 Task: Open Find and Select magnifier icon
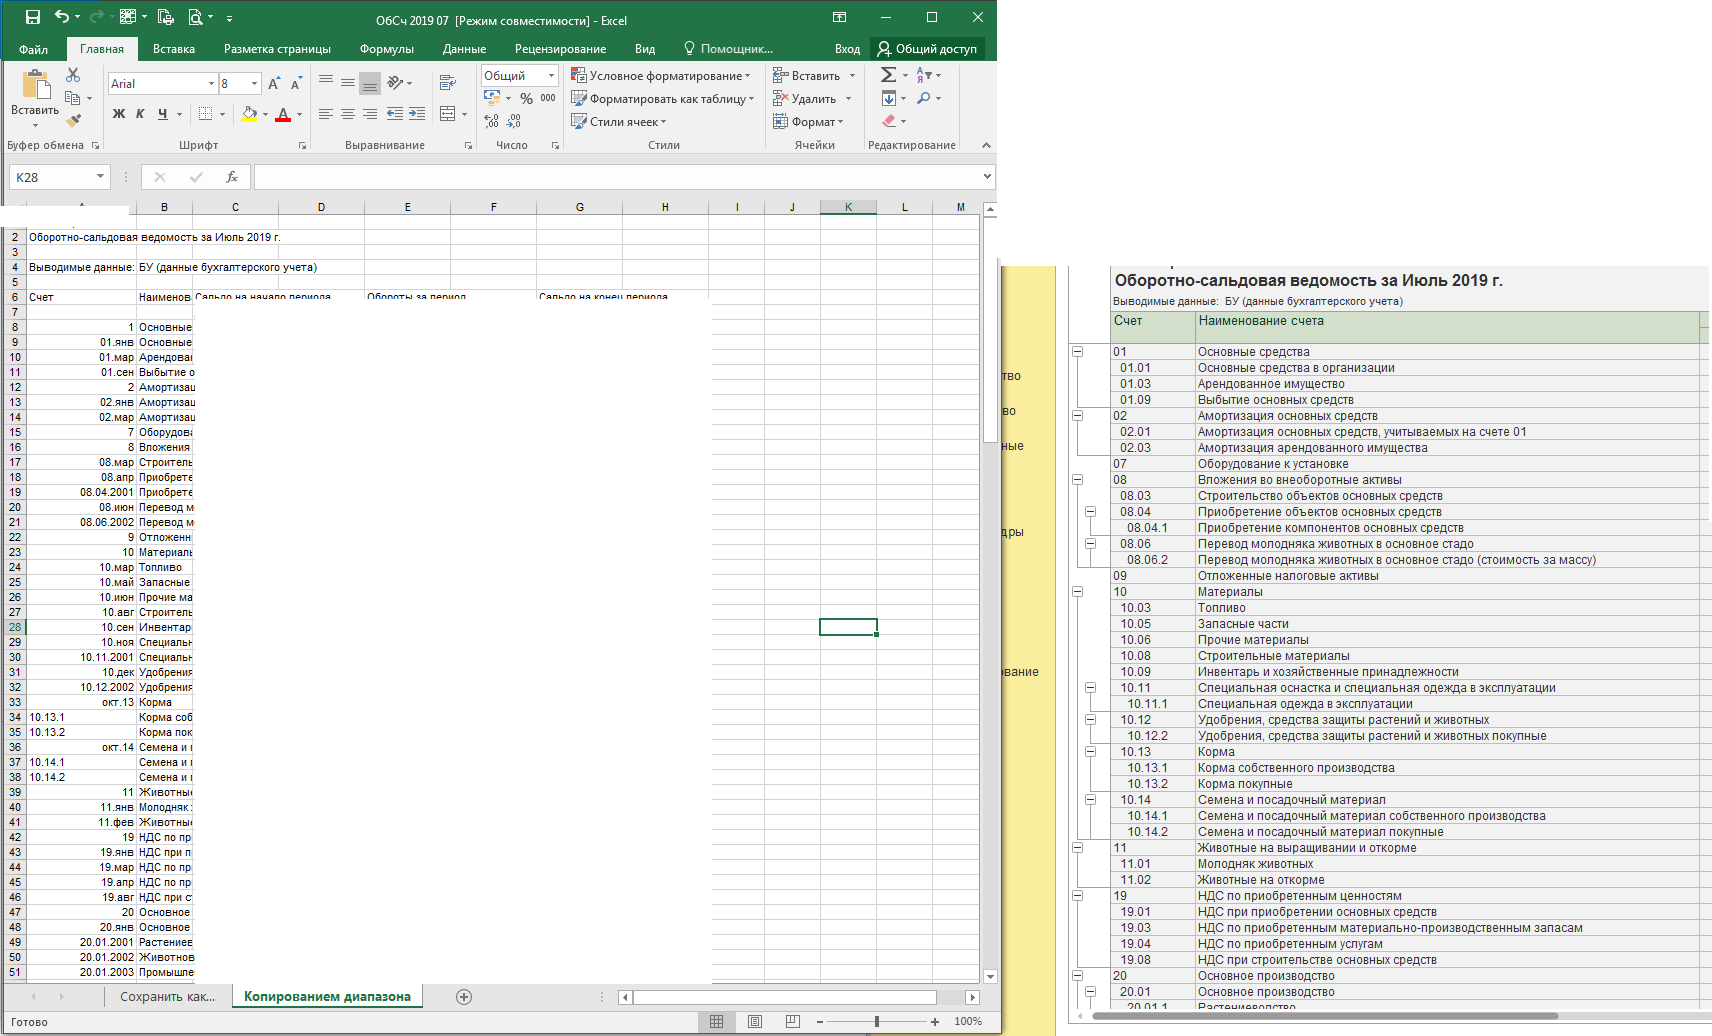[x=924, y=98]
